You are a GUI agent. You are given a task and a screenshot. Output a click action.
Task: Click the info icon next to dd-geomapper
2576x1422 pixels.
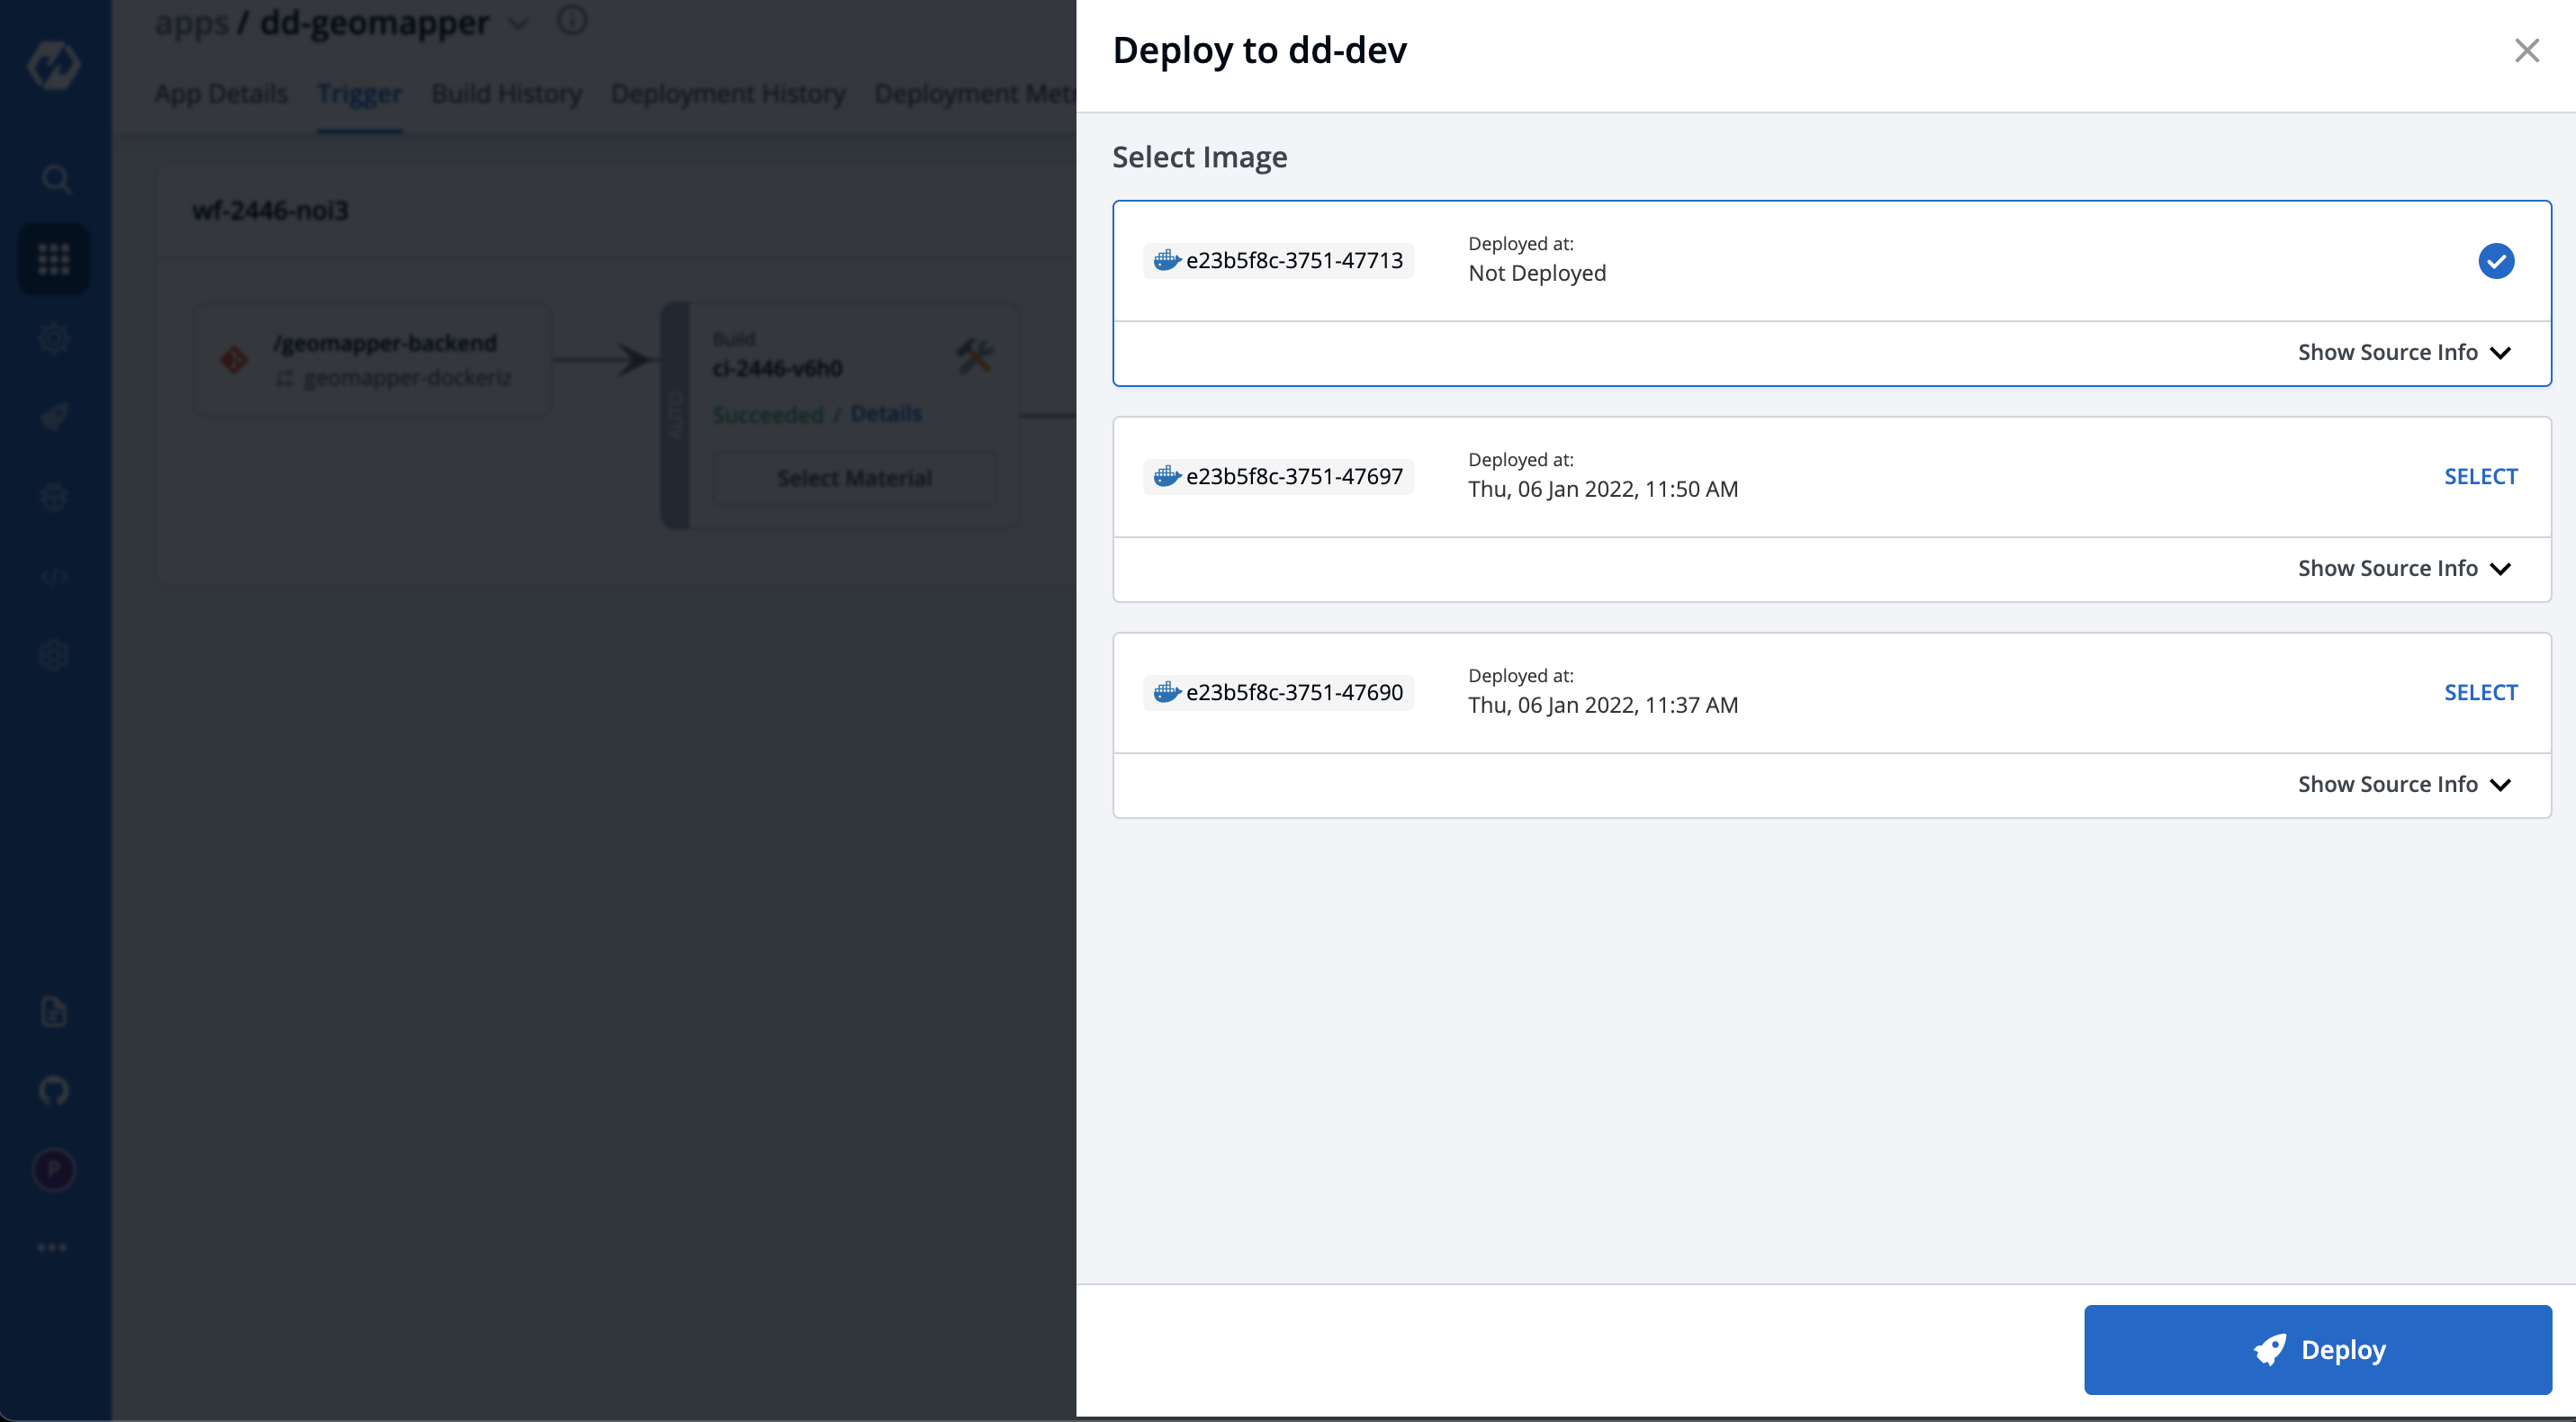click(572, 20)
